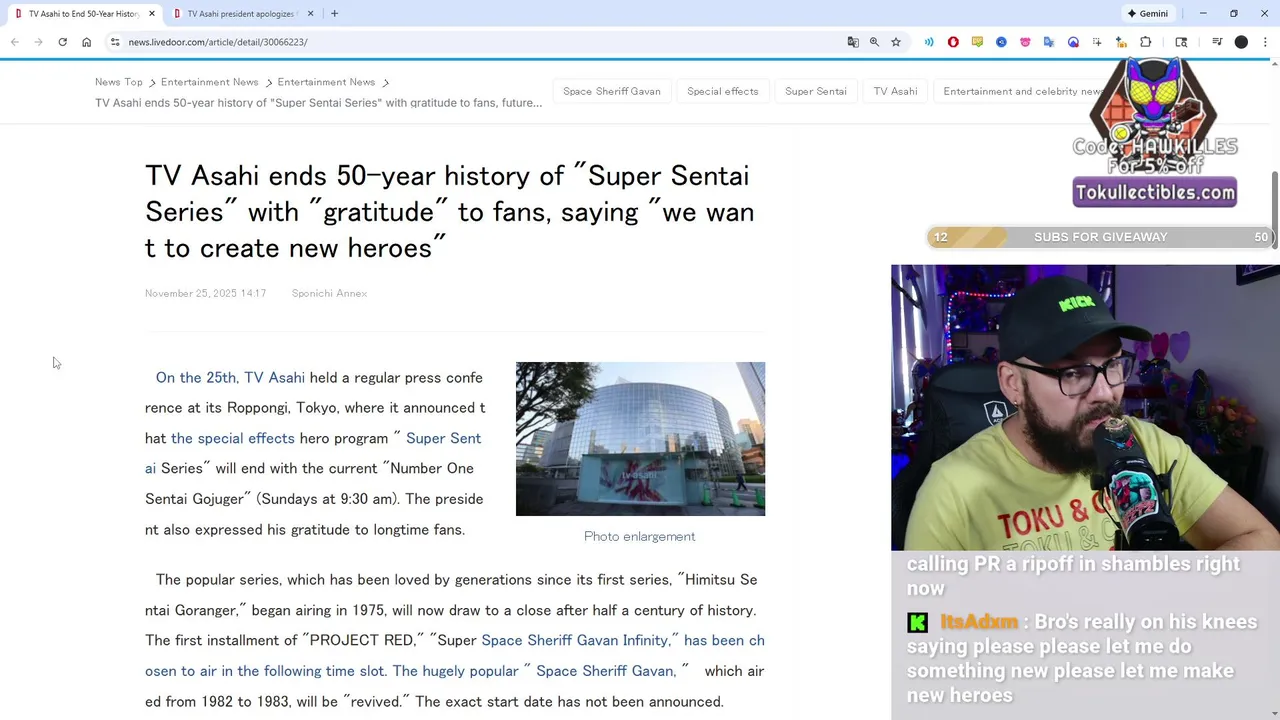Open the blue translate document extension
The height and width of the screenshot is (720, 1280).
1049,42
